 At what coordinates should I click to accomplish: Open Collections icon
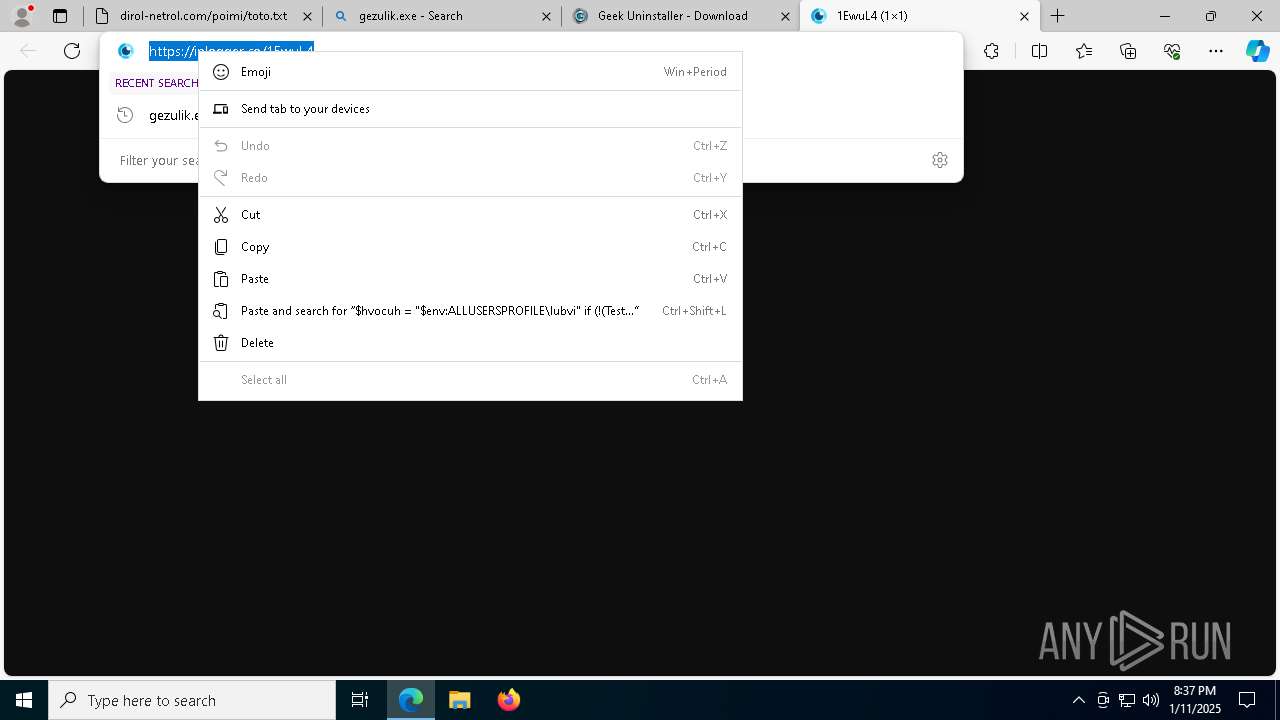[x=1128, y=51]
